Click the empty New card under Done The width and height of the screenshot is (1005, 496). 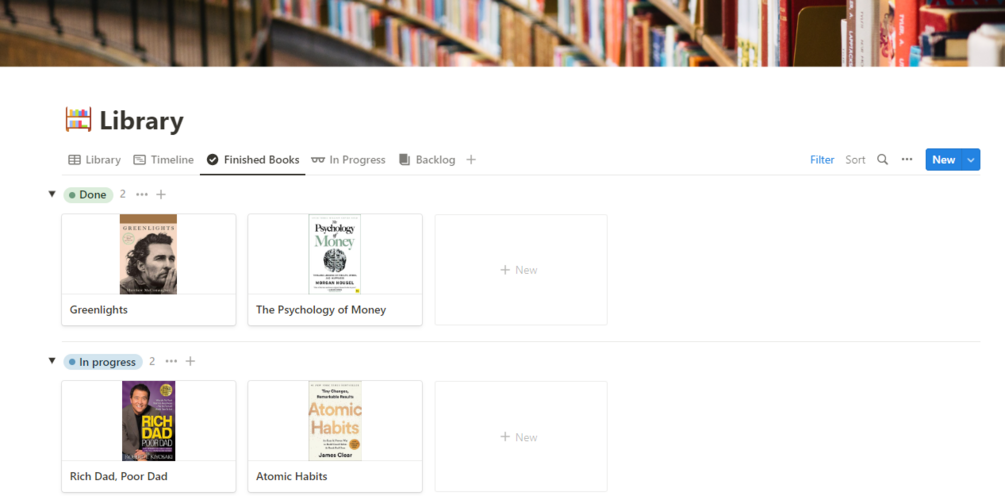[521, 270]
